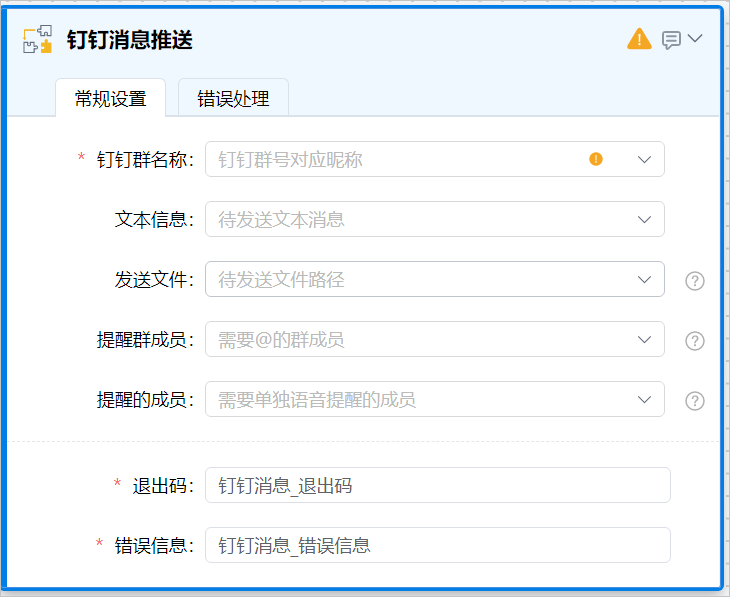Expand the 提醒的成员 dropdown arrow
Viewport: 730px width, 597px height.
pyautogui.click(x=644, y=400)
